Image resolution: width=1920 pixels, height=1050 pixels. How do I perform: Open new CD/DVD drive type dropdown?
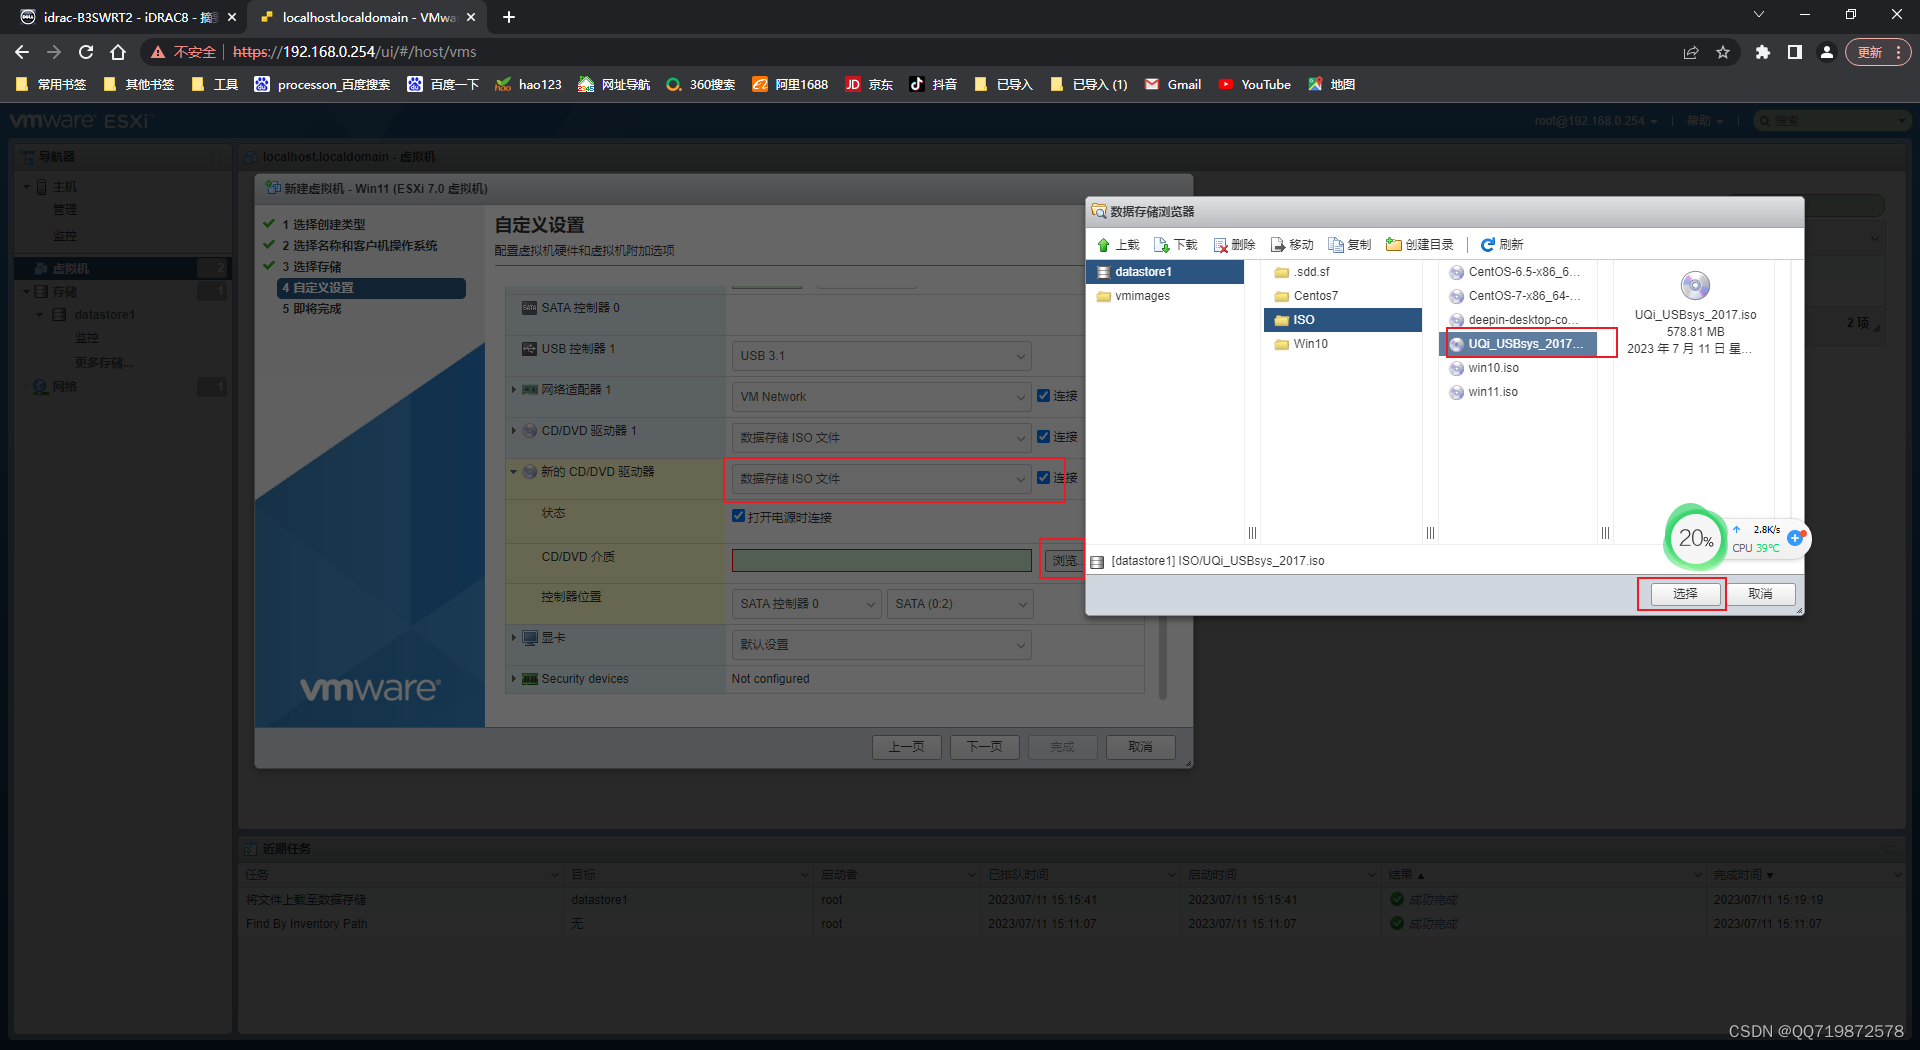point(881,479)
